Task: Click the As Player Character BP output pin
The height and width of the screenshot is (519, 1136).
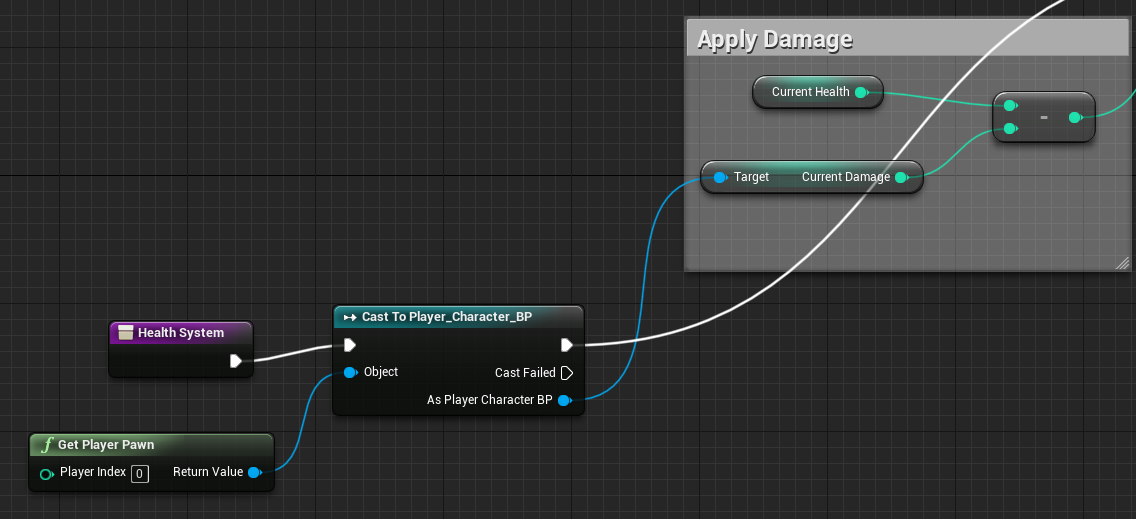Action: click(x=564, y=400)
